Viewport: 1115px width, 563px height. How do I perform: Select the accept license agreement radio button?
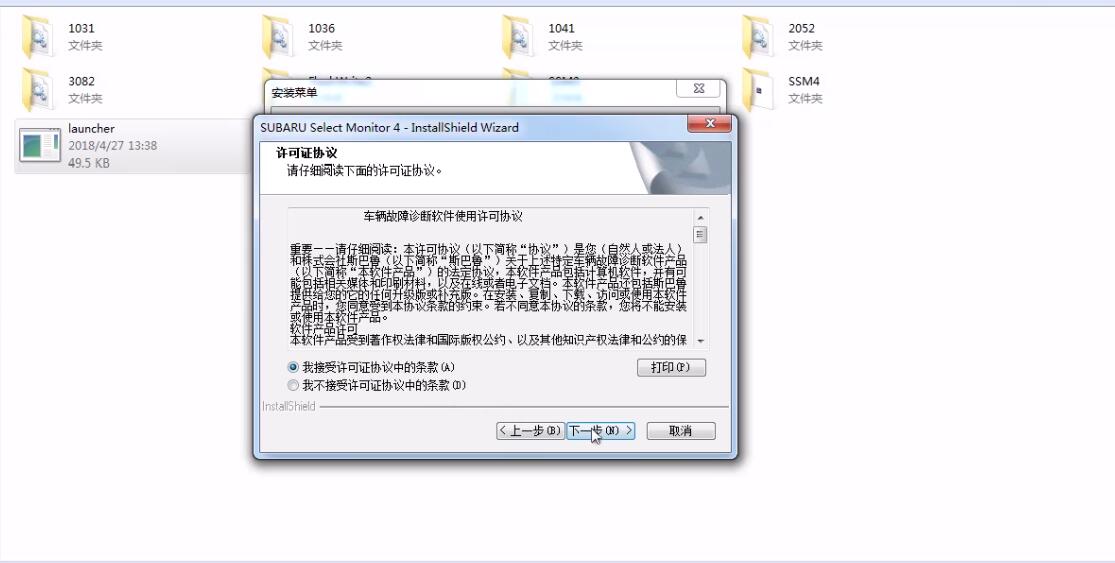(293, 368)
